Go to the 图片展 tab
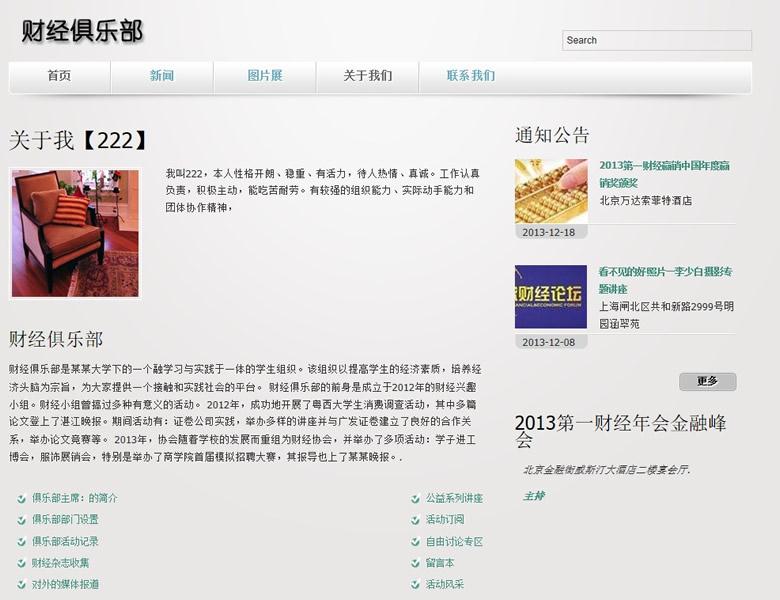780x600 pixels. click(x=265, y=76)
